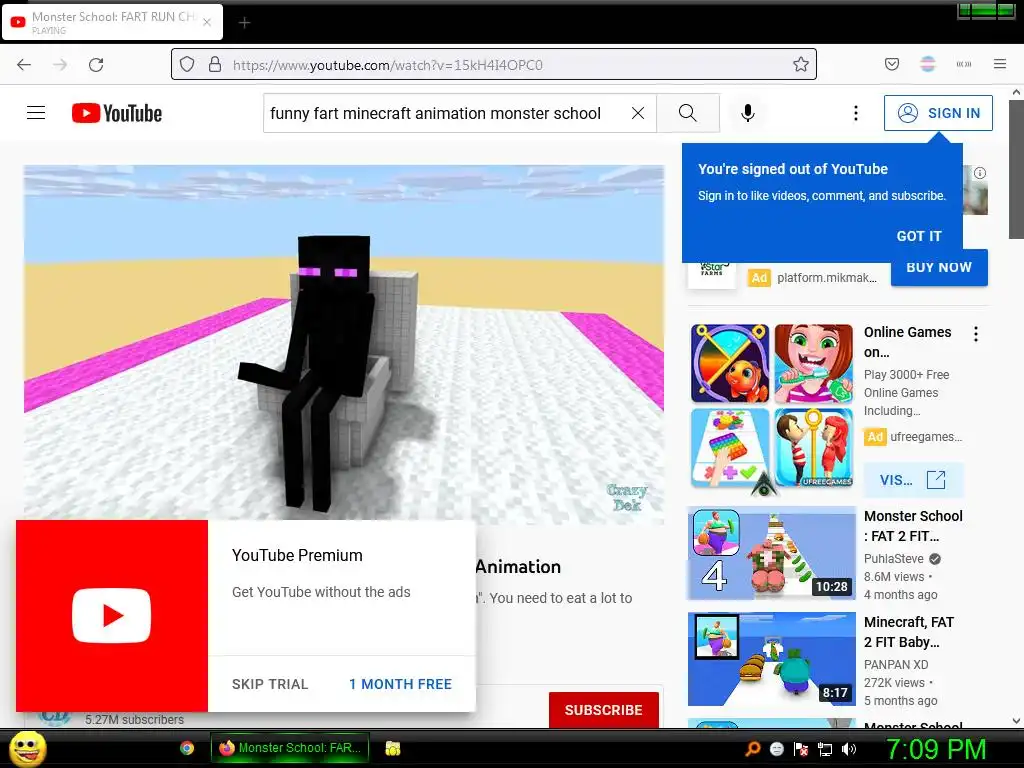Screen dimensions: 1024x768
Task: Click the network tray icon
Action: [x=825, y=749]
